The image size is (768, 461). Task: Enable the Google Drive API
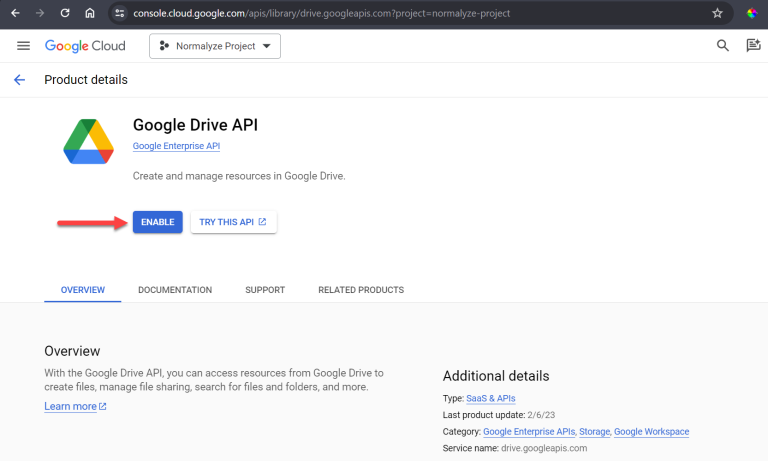pyautogui.click(x=157, y=222)
